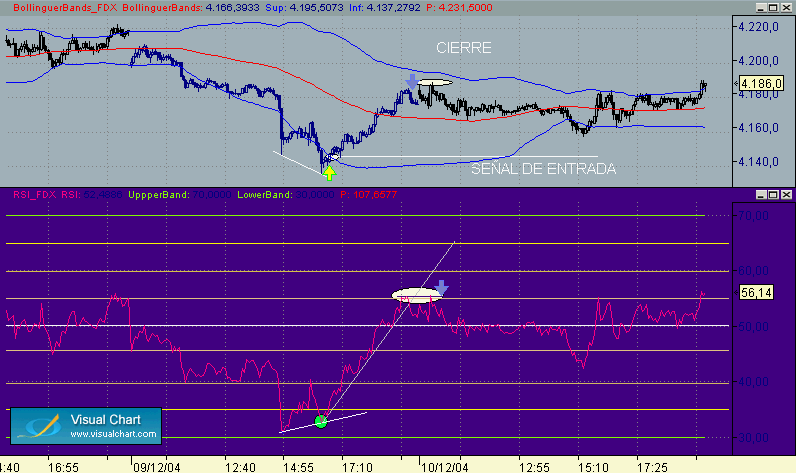
Task: Click the 12:40 time axis label
Action: pos(240,467)
